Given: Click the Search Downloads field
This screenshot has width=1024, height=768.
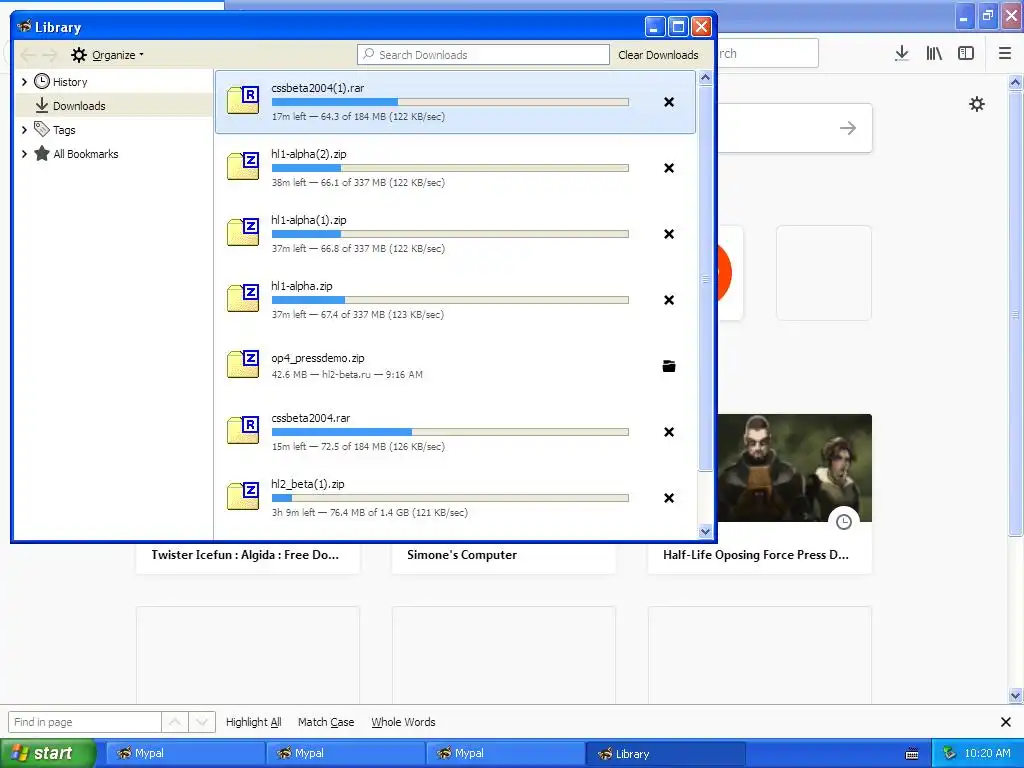Looking at the screenshot, I should (x=483, y=55).
